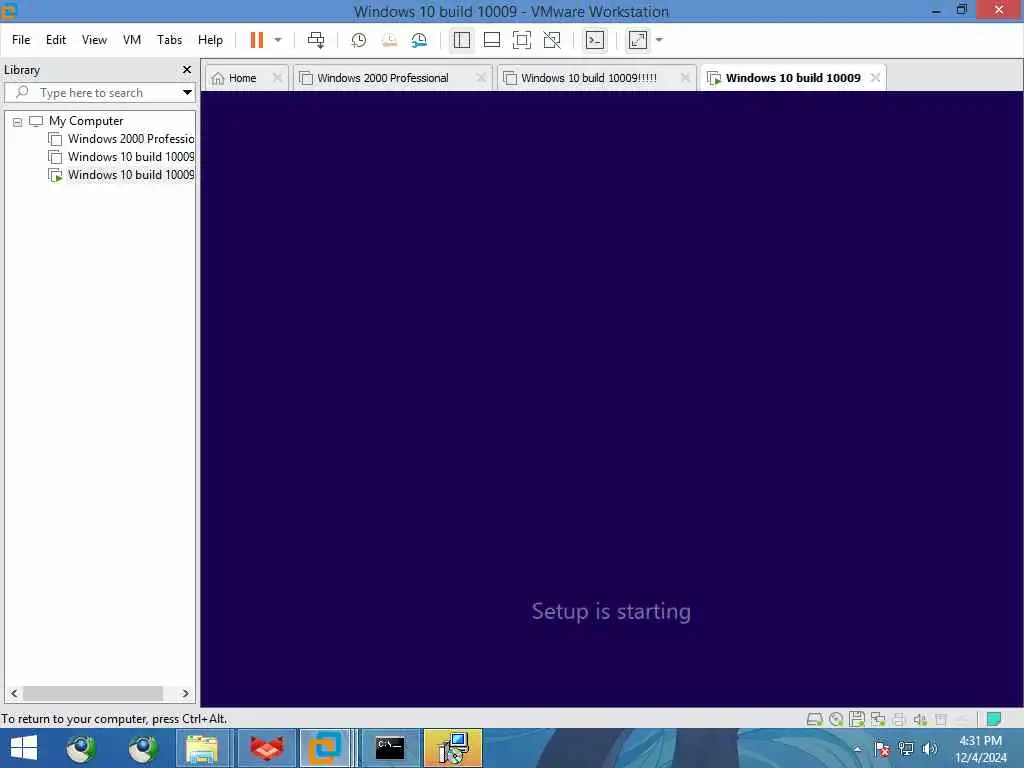Revert the VM to its snapshot

click(x=389, y=40)
